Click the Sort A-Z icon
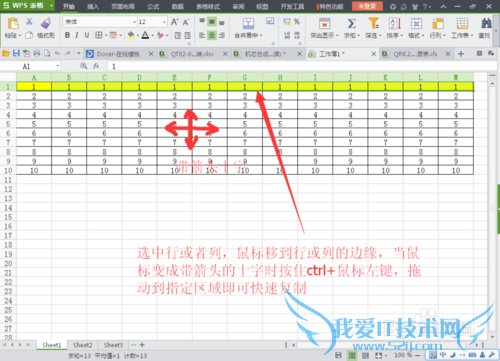Image resolution: width=500 pixels, height=361 pixels. pos(395,23)
